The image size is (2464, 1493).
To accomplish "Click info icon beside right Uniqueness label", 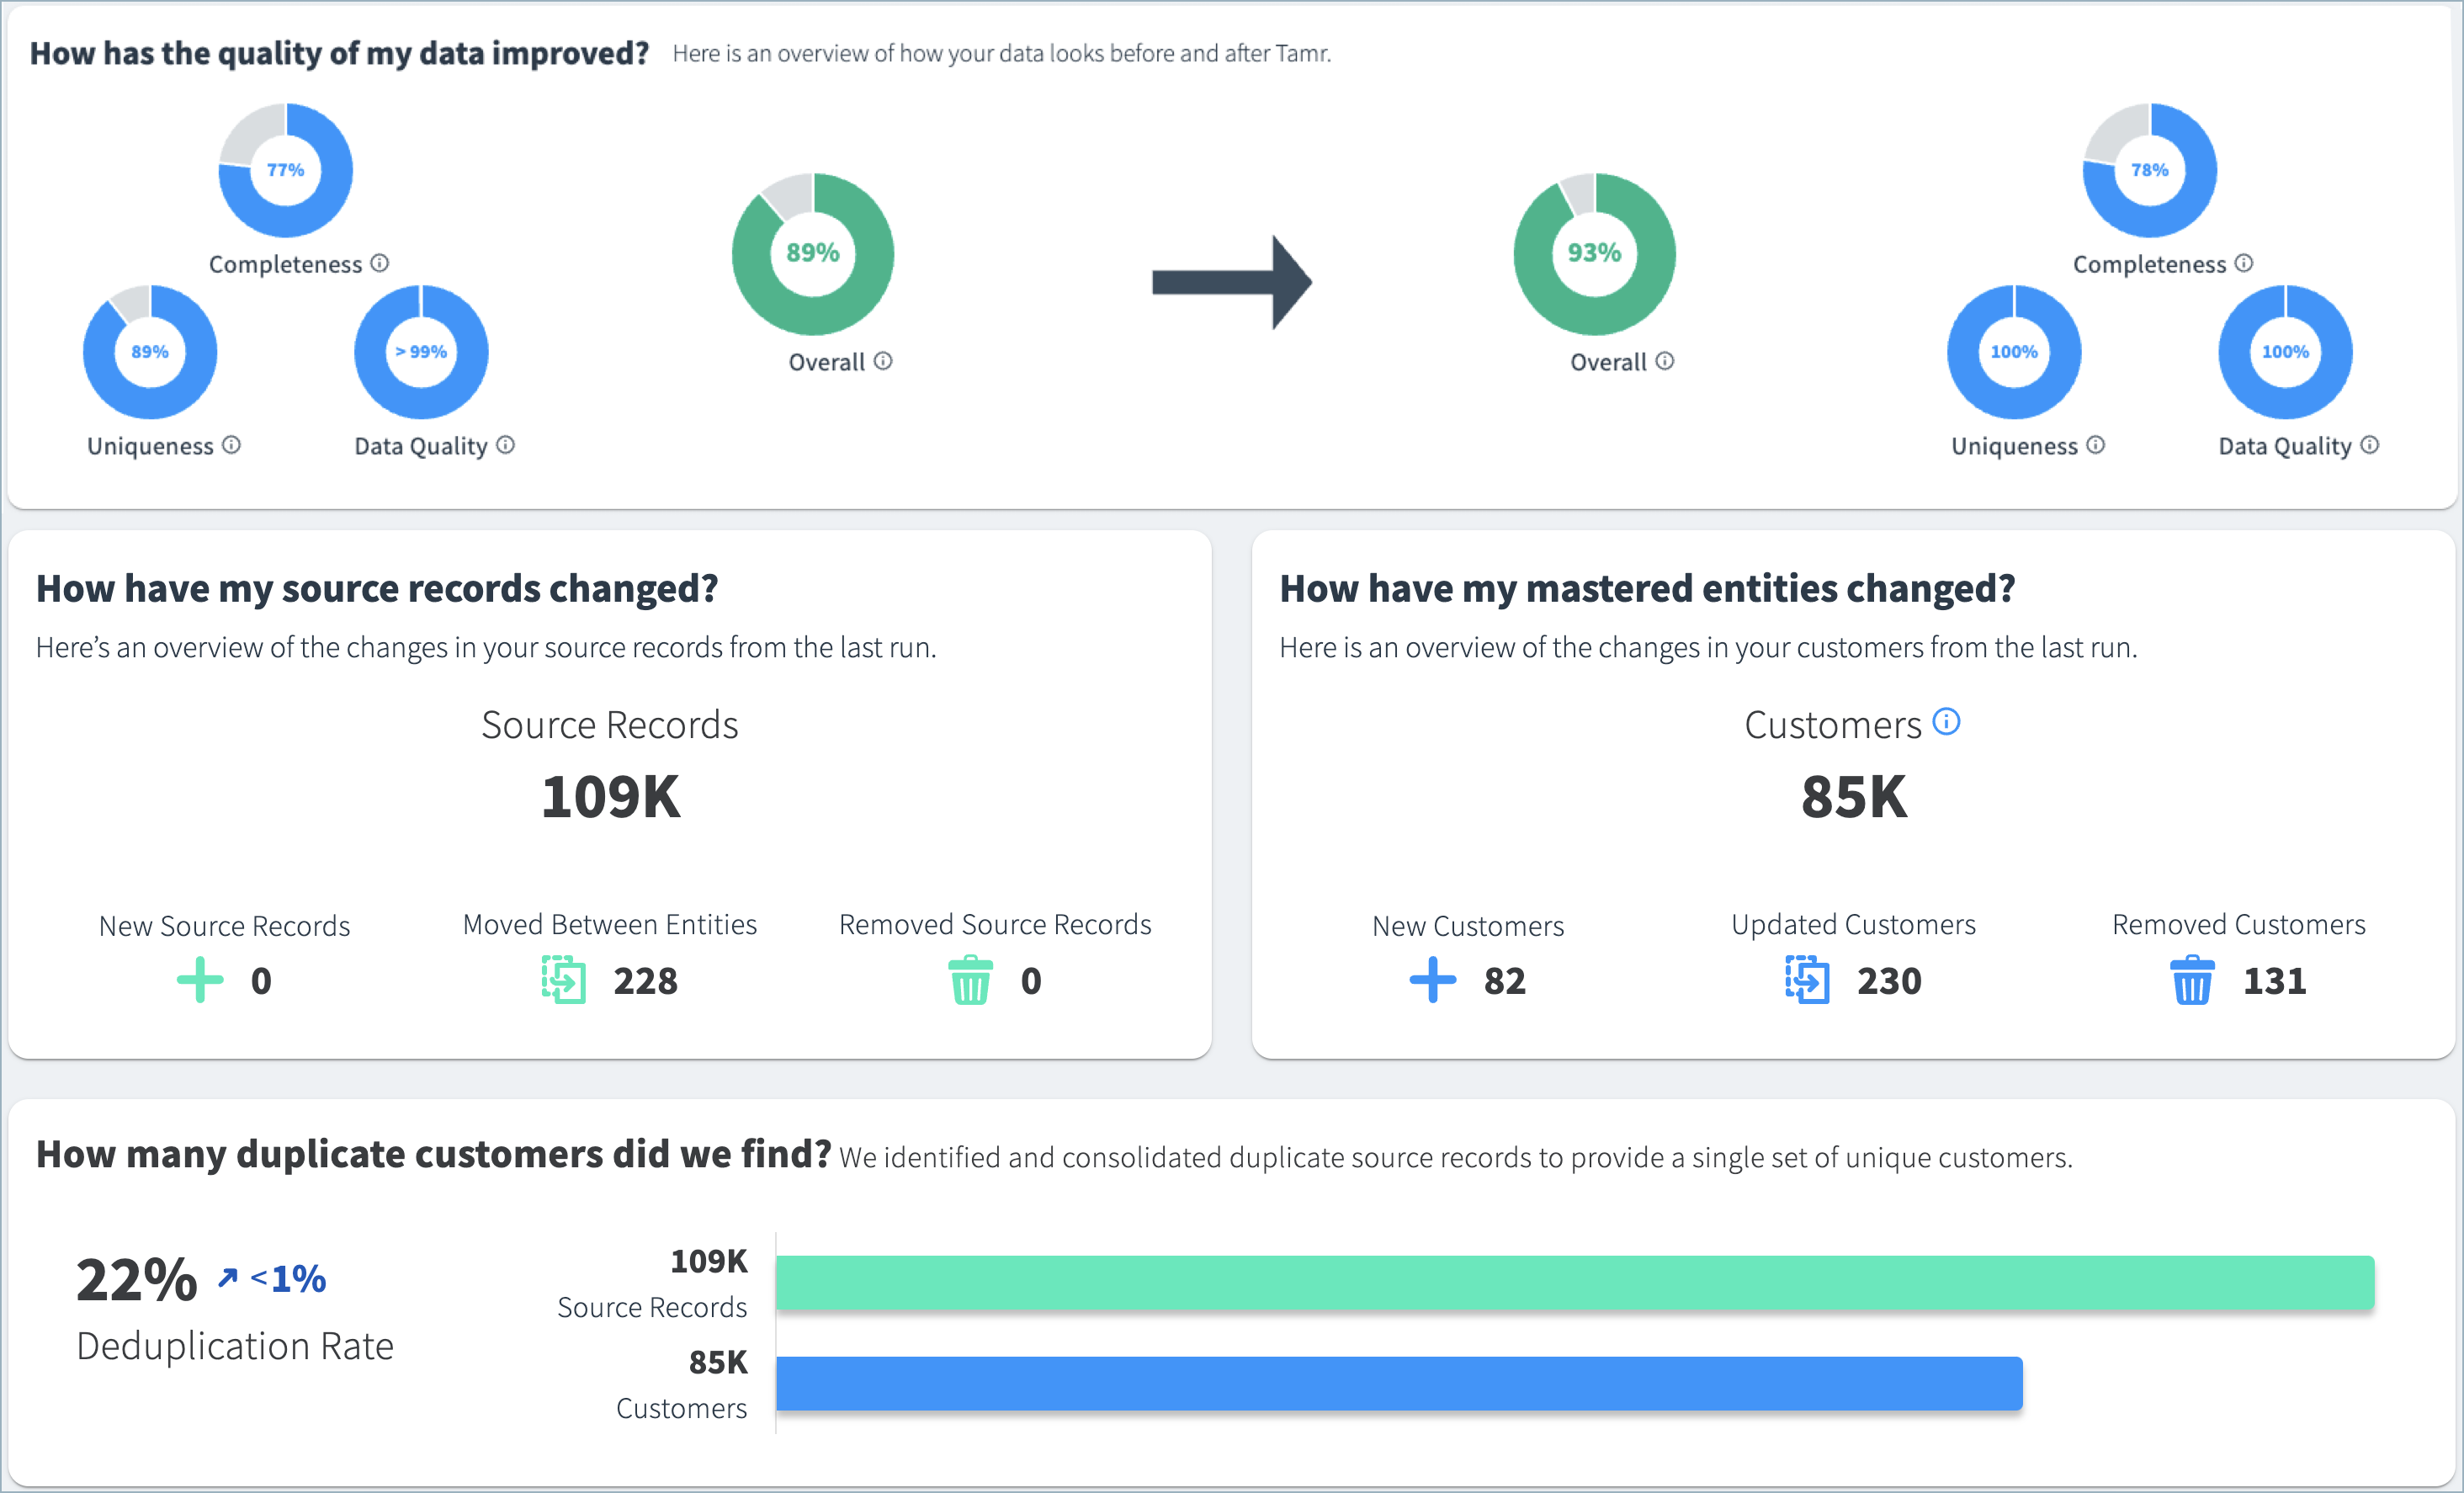I will [x=2096, y=445].
